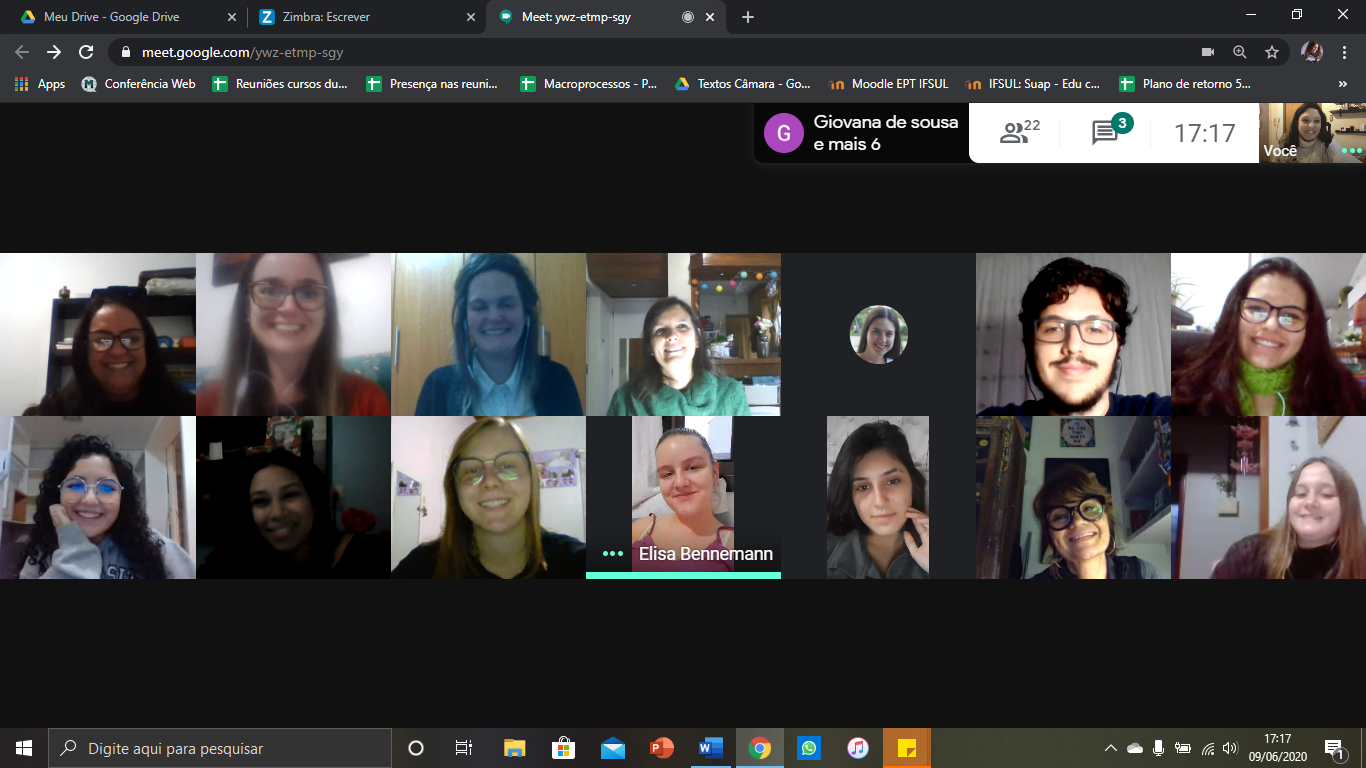Viewport: 1366px width, 768px height.
Task: Open the notification center icon
Action: [x=1334, y=748]
